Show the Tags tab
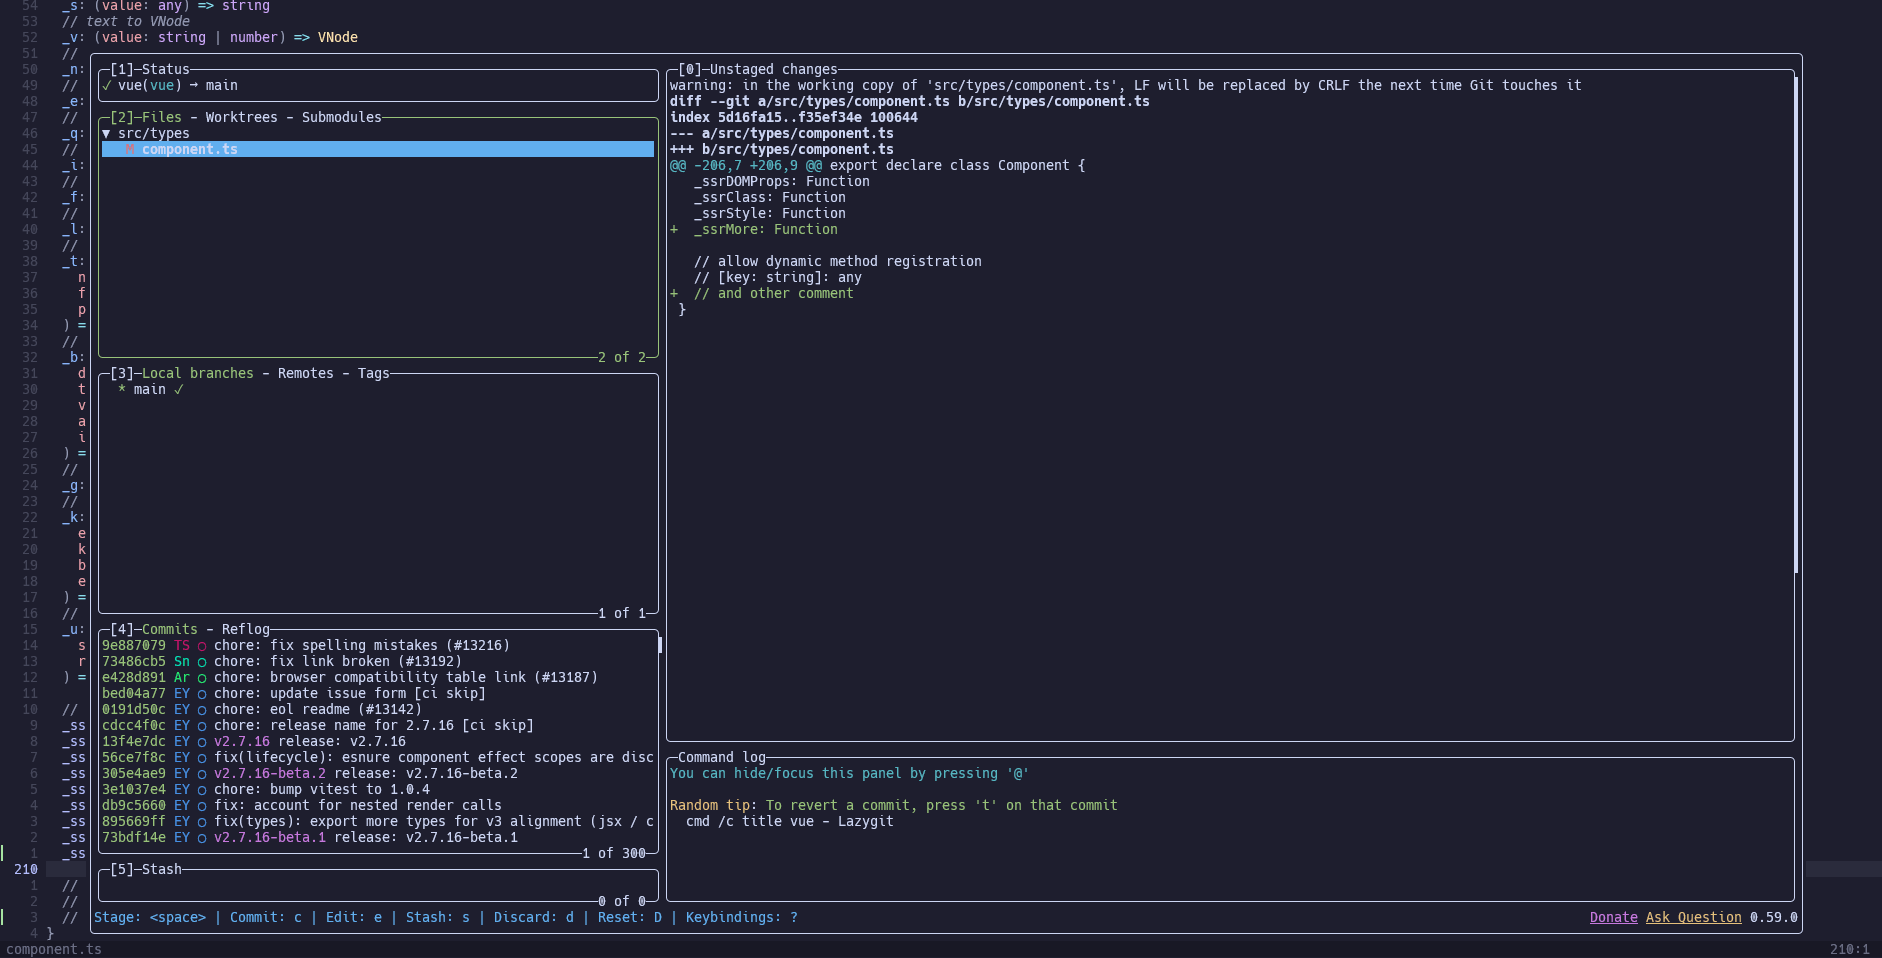1882x958 pixels. tap(373, 374)
